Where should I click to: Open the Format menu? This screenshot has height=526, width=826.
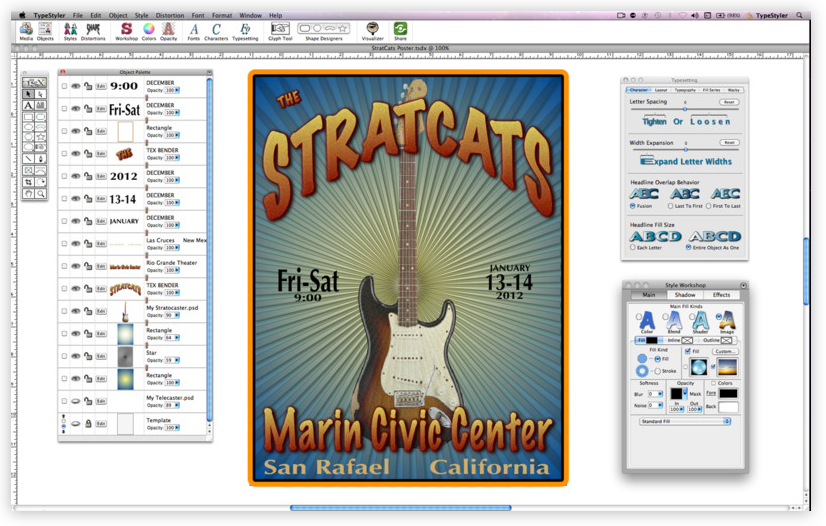coord(222,15)
